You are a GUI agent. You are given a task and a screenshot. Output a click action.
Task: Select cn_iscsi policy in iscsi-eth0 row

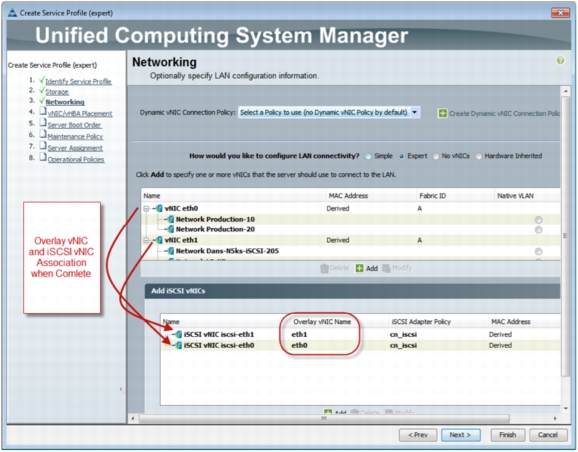tap(403, 346)
